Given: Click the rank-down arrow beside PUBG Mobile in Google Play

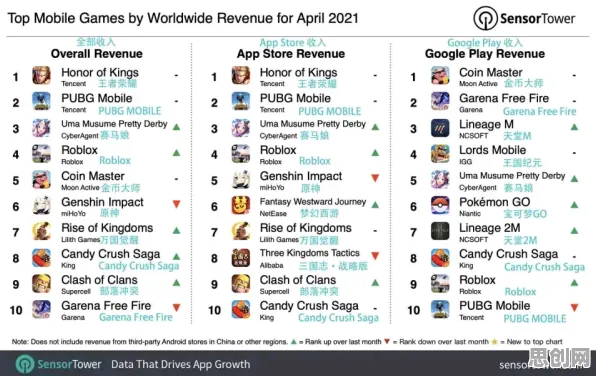Looking at the screenshot, I should [574, 307].
